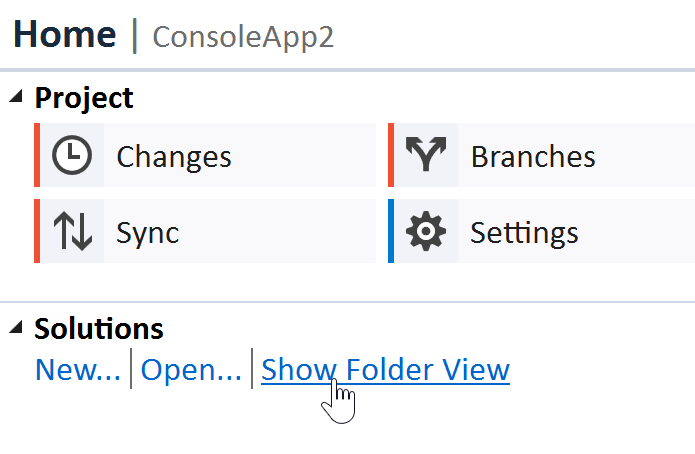Go to Branches via its text label

[x=533, y=157]
